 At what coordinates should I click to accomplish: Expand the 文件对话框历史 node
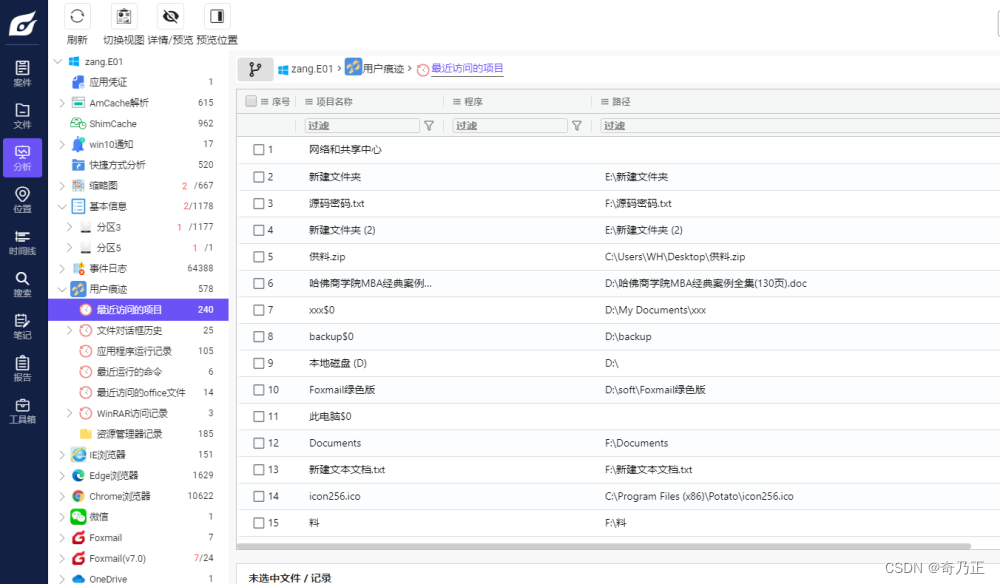pos(70,330)
